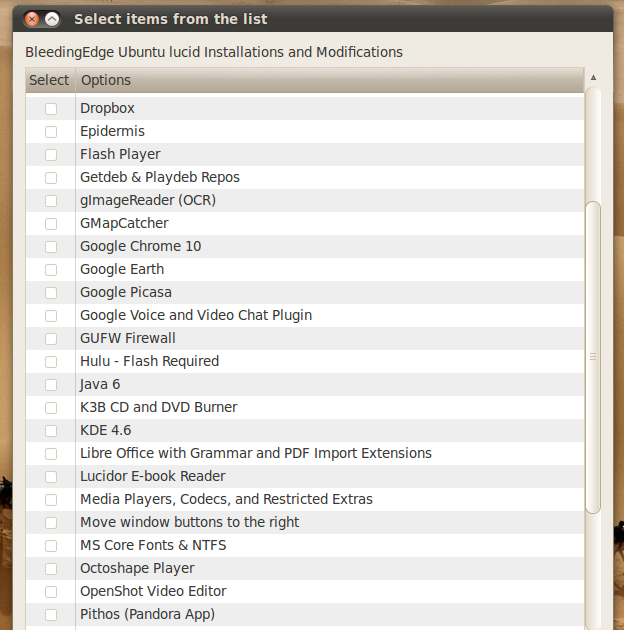Select the Epidermis text row

click(x=112, y=131)
